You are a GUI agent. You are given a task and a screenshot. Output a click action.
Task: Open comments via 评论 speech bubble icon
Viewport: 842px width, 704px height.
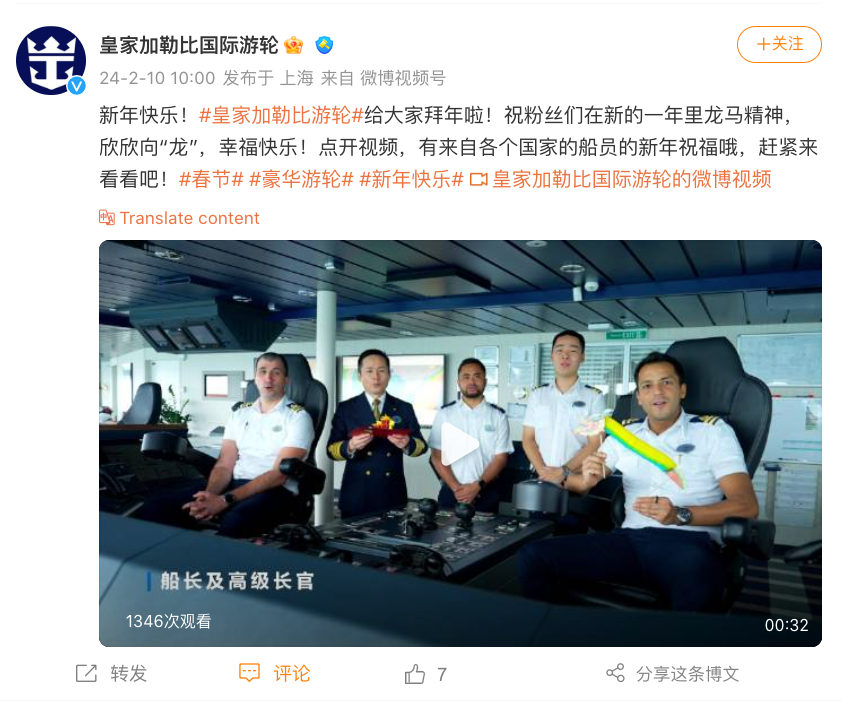pos(249,673)
